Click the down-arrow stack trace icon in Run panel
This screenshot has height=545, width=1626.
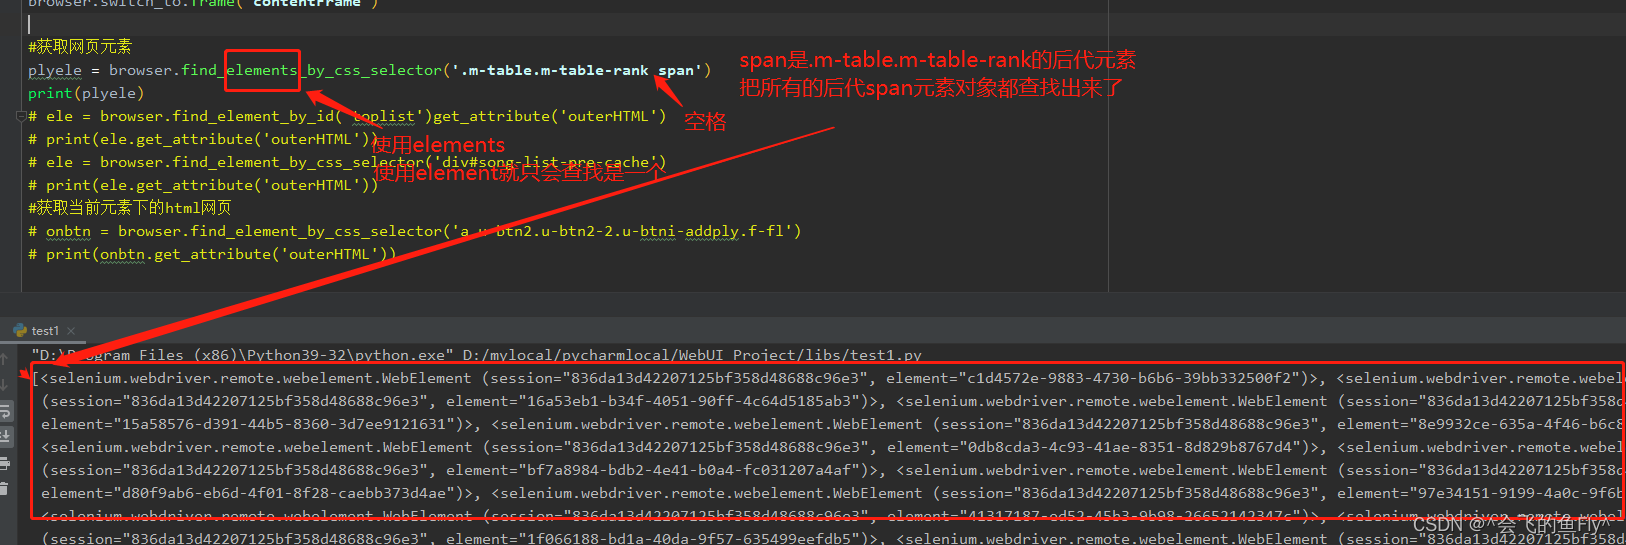tap(4, 384)
